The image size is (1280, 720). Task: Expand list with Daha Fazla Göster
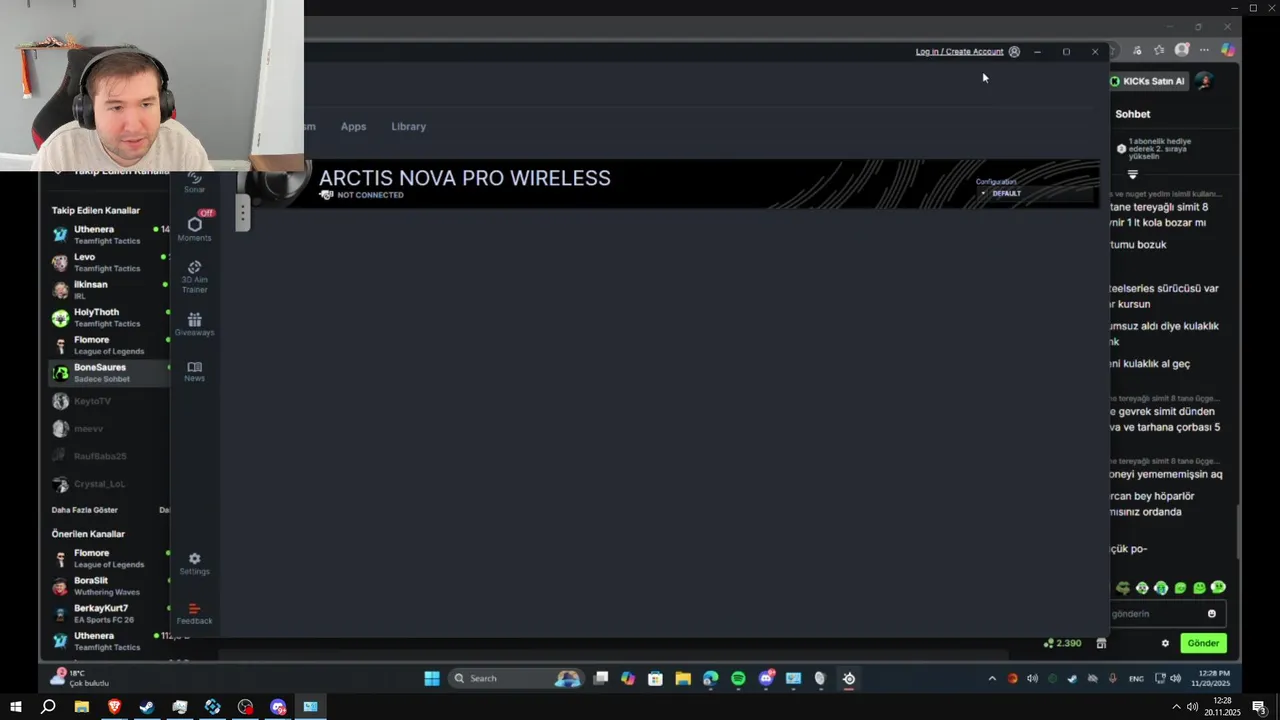pyautogui.click(x=85, y=510)
